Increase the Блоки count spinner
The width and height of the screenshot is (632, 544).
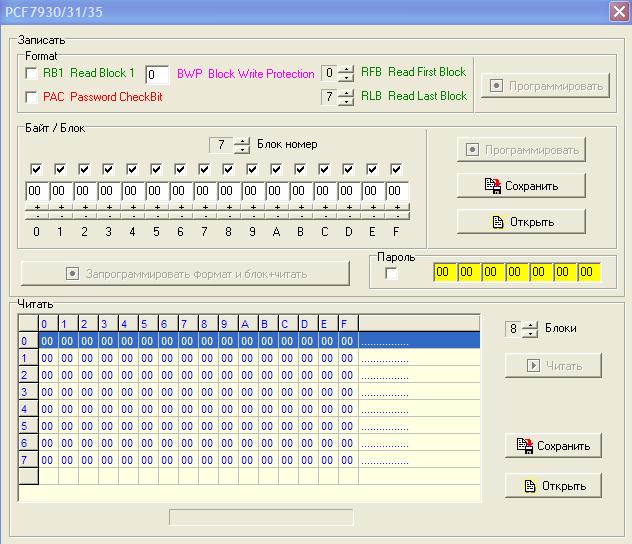(x=530, y=325)
